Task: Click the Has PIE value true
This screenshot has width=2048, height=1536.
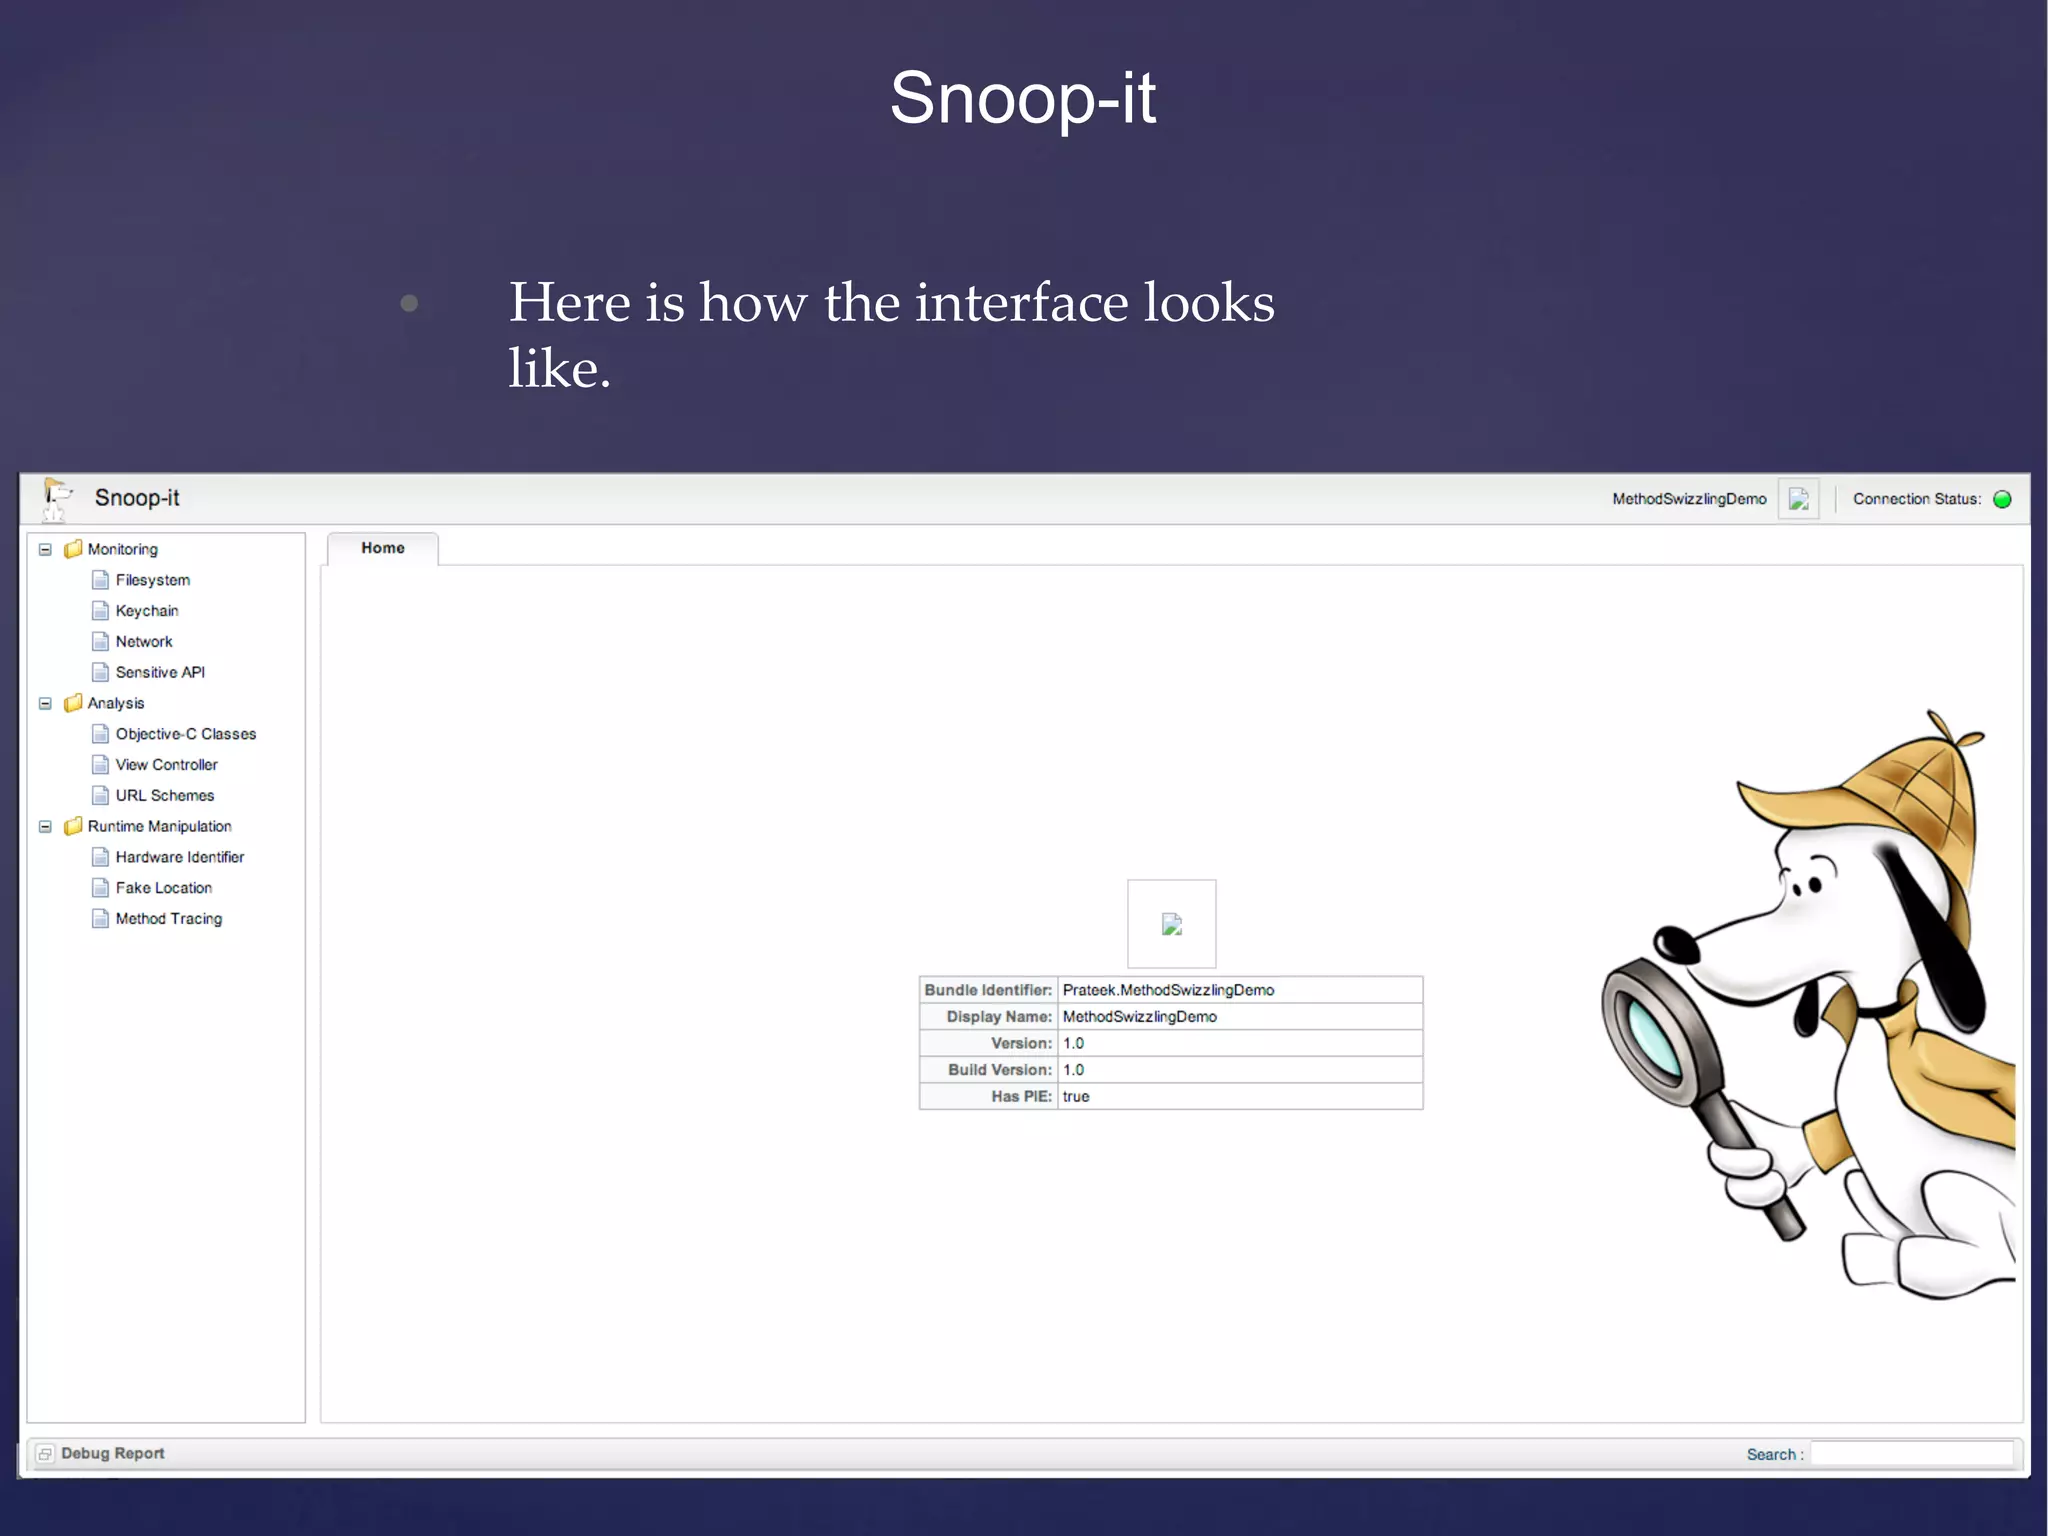Action: tap(1076, 1097)
